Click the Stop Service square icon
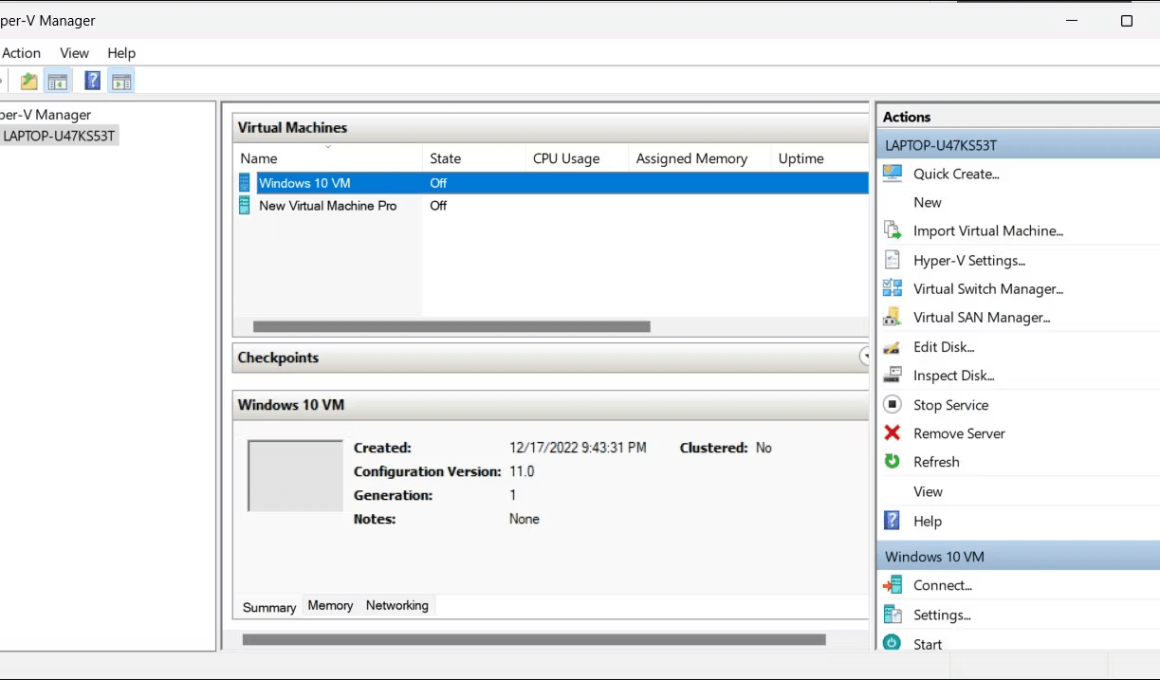 click(892, 404)
